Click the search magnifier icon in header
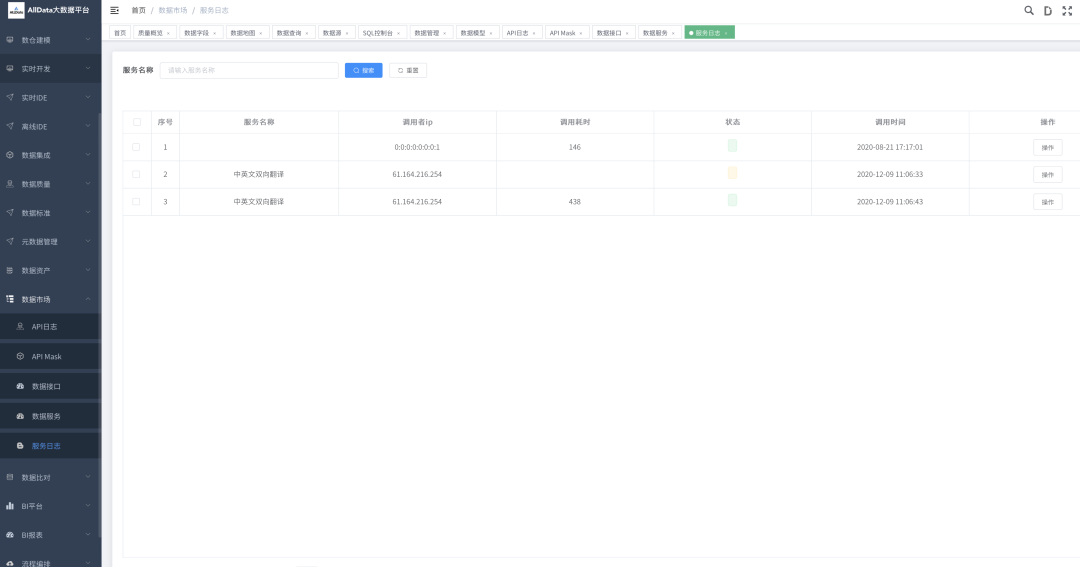 pos(1029,10)
